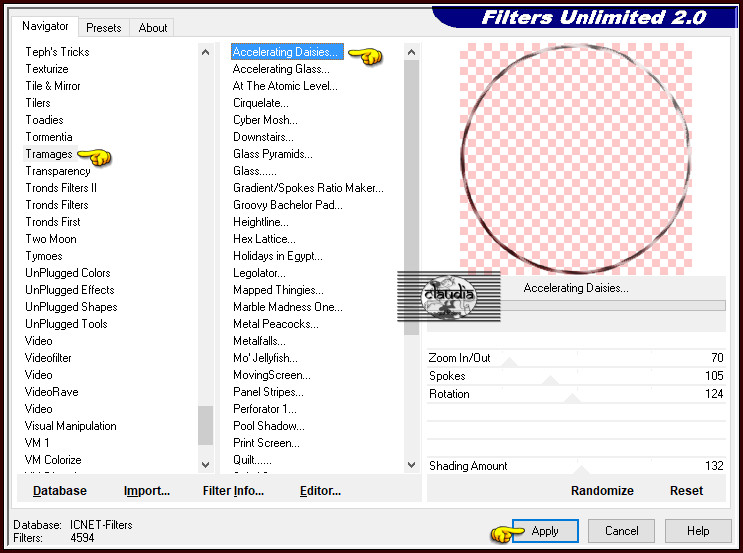Select UnPlugged Colors category
The width and height of the screenshot is (743, 553).
click(x=68, y=273)
